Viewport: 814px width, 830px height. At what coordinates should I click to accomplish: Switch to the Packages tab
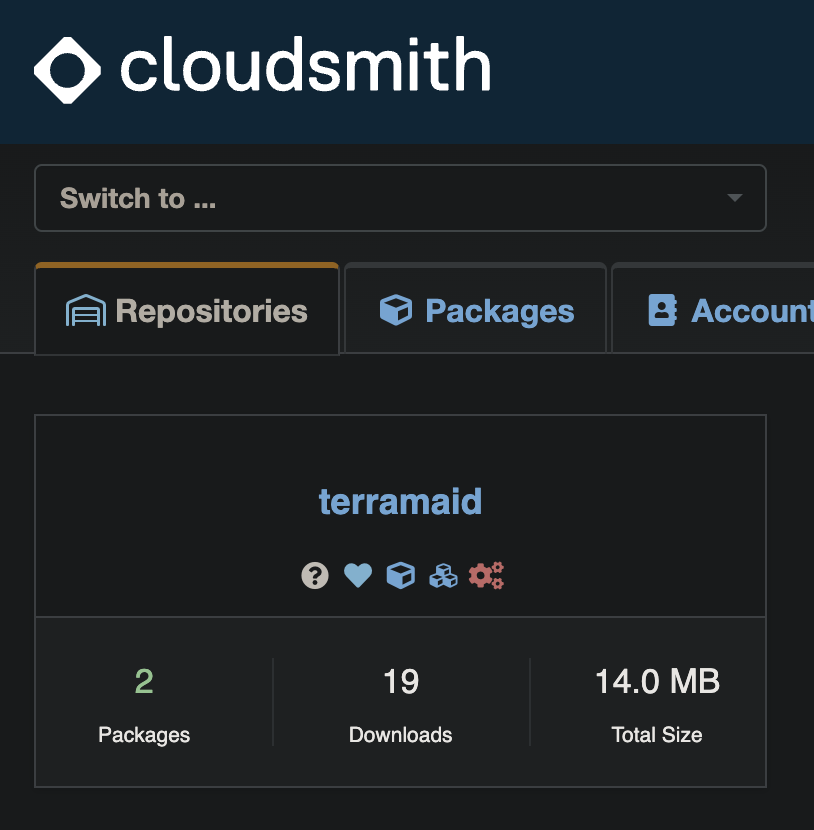tap(475, 310)
